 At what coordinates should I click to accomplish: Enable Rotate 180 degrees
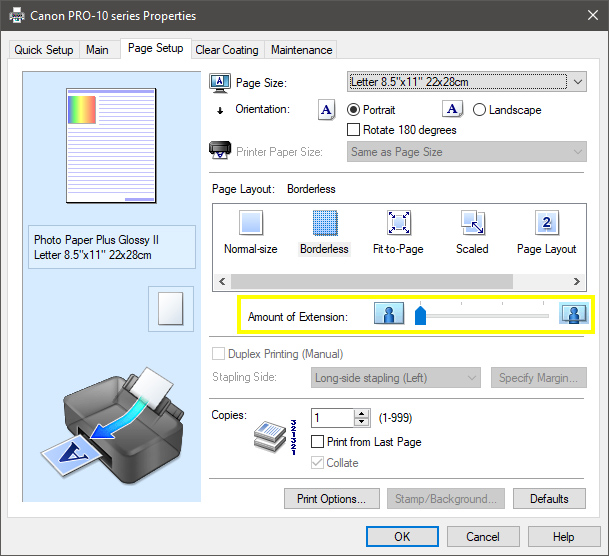[x=354, y=130]
